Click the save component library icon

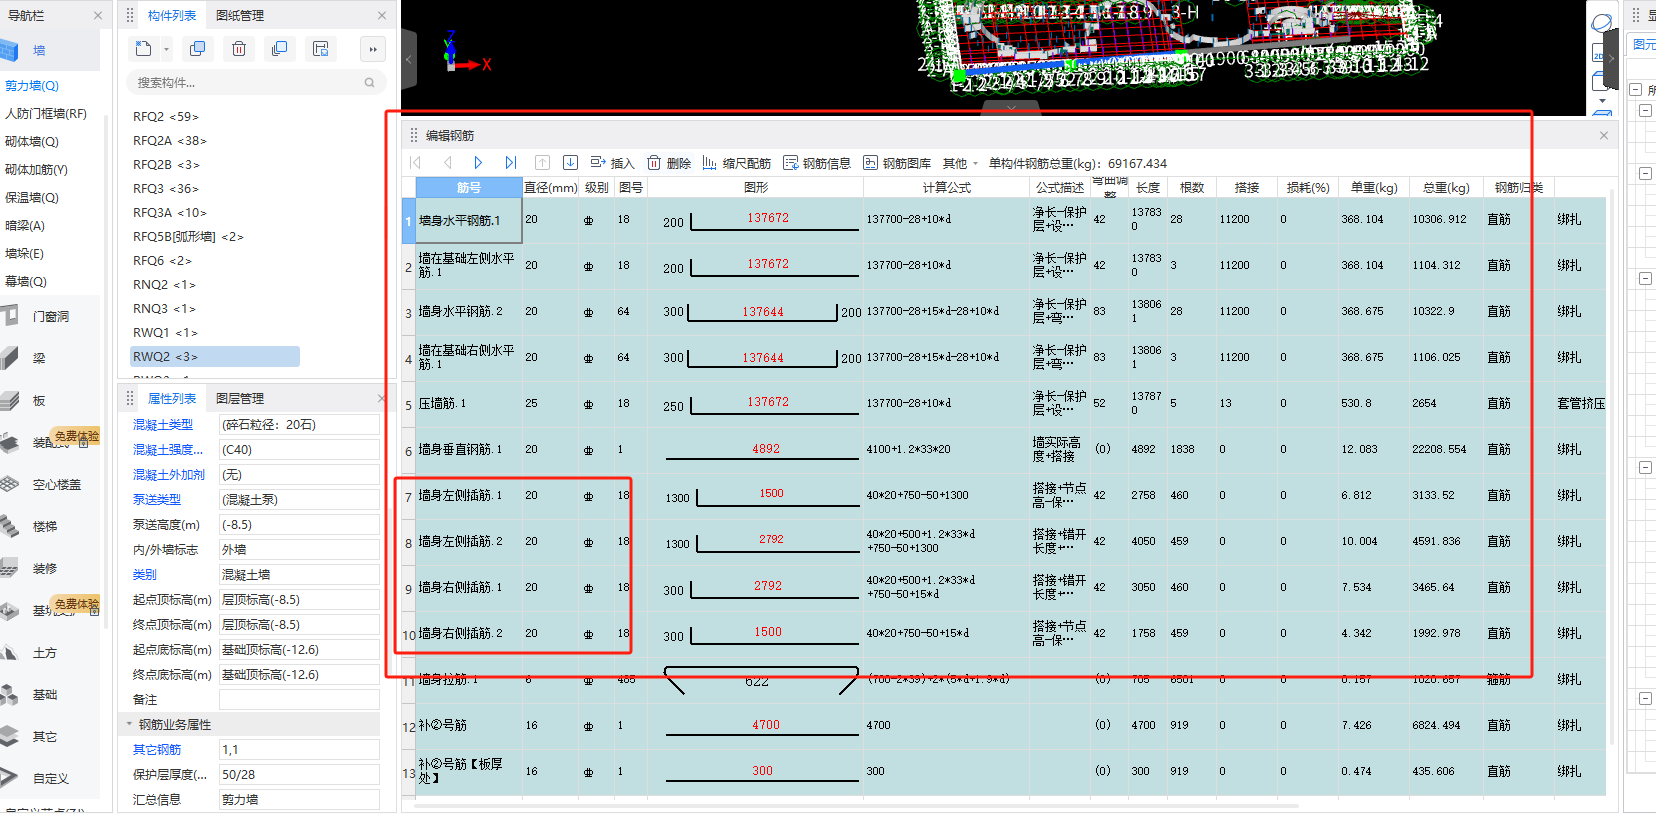pos(321,49)
